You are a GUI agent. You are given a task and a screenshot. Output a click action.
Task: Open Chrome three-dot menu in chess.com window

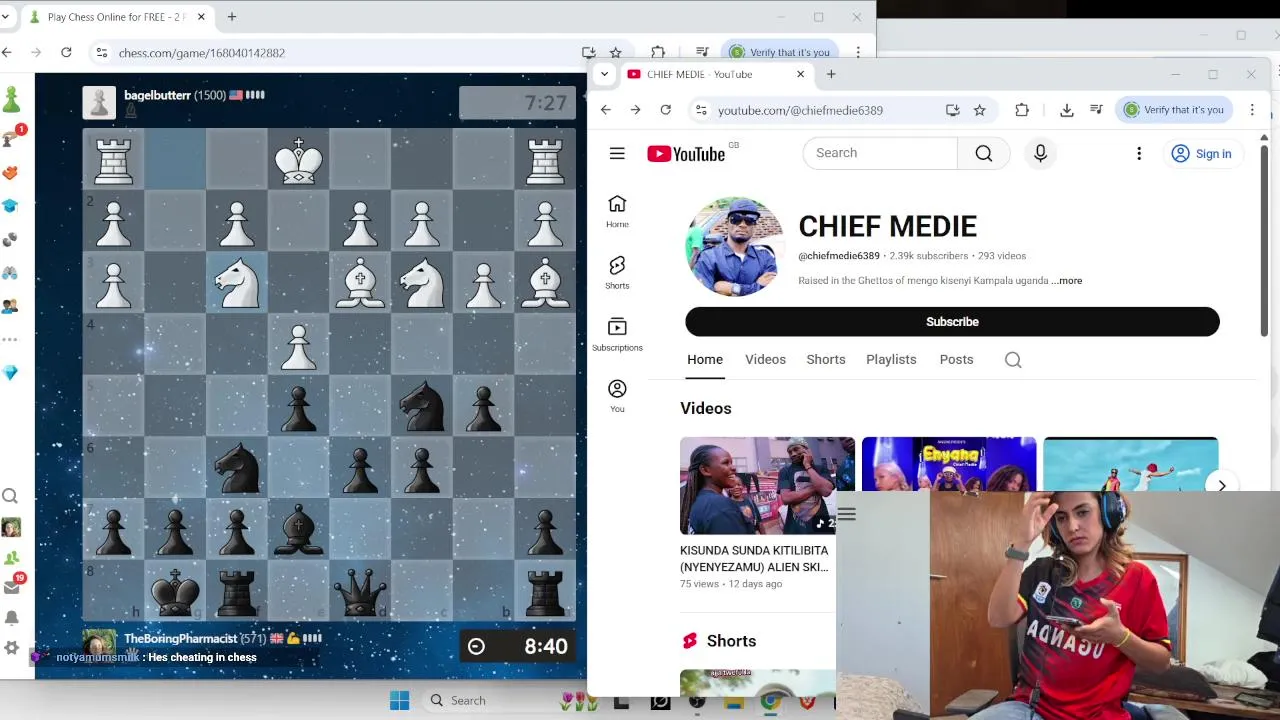click(x=858, y=52)
